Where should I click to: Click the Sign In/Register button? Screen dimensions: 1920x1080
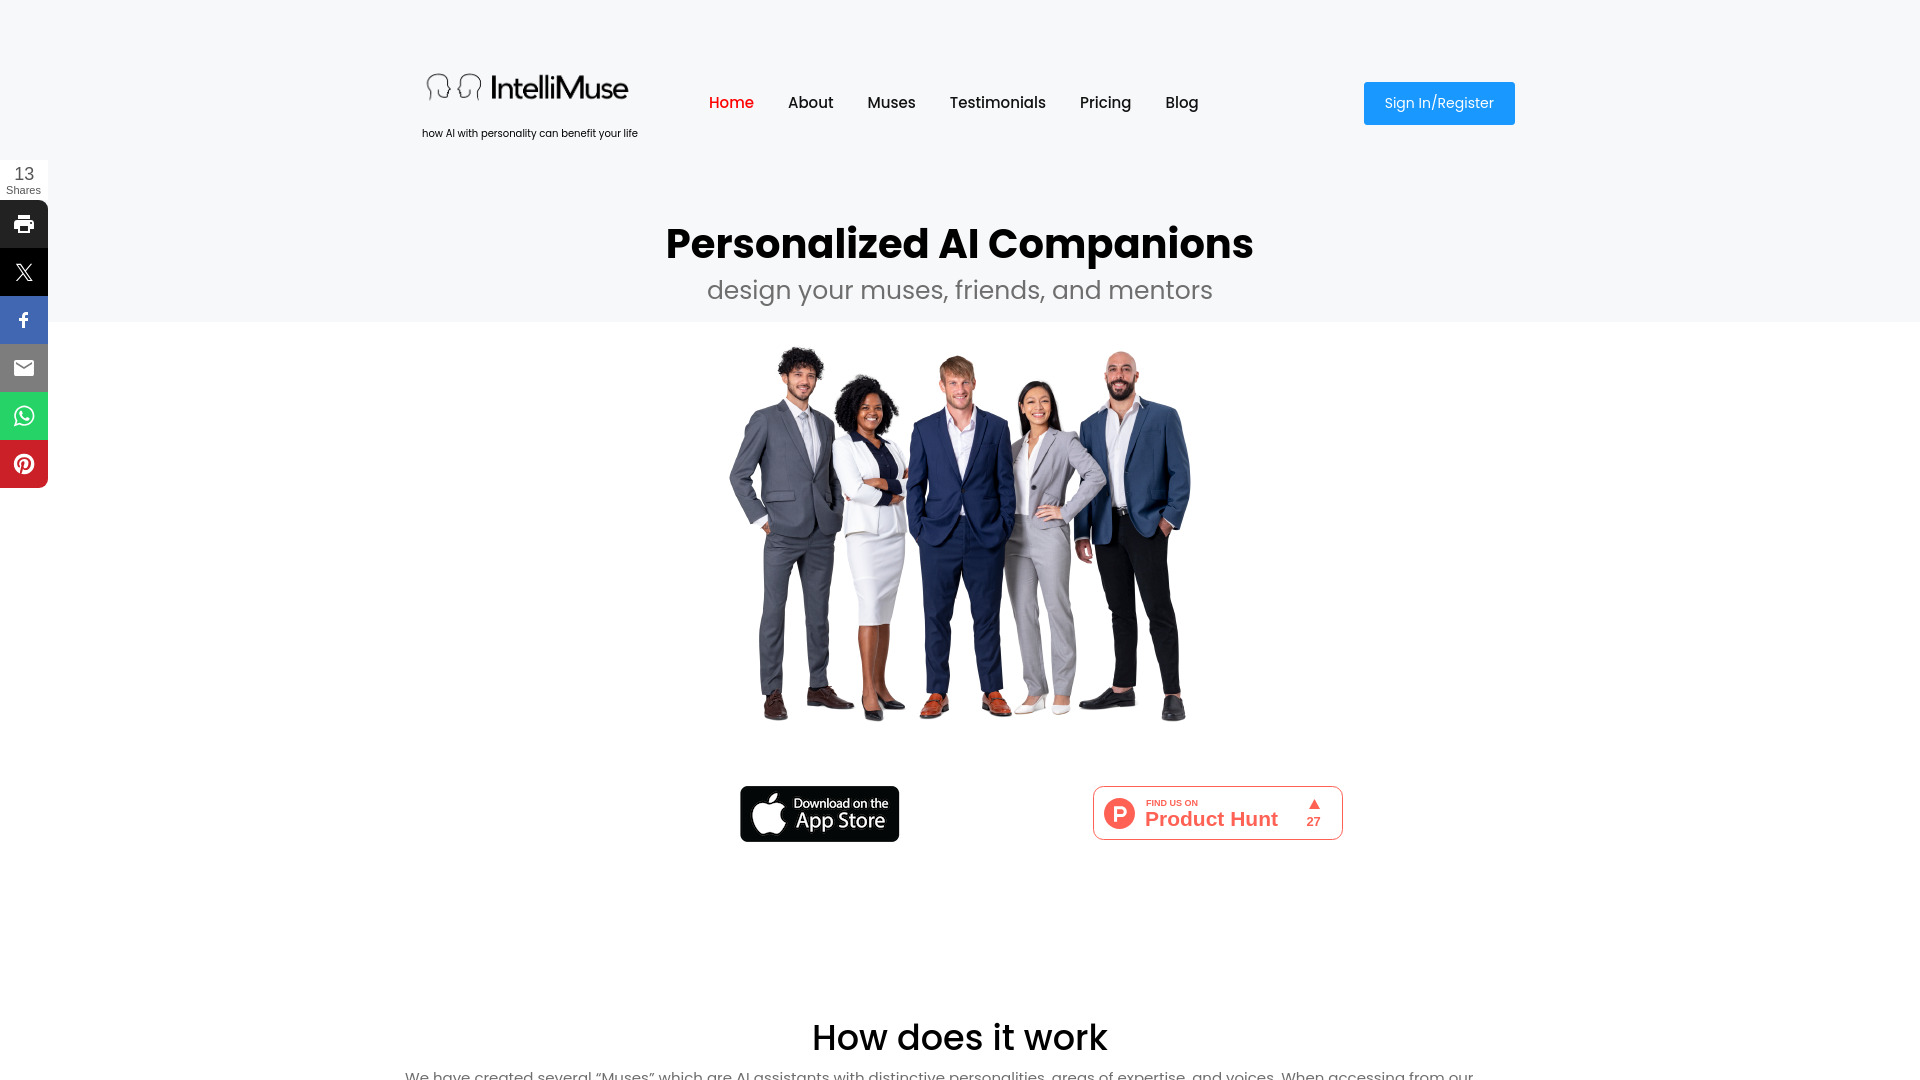[x=1439, y=103]
